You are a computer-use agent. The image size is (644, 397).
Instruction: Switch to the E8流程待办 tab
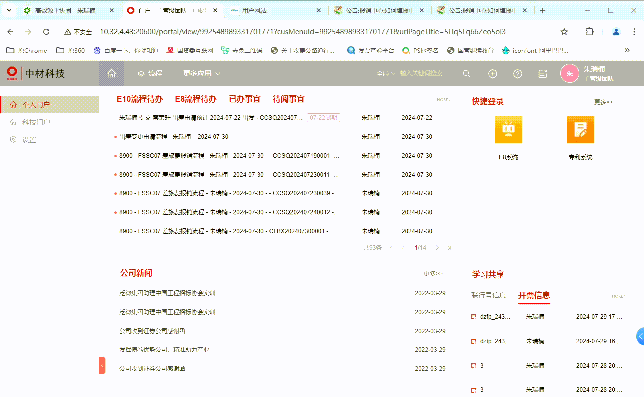point(196,99)
